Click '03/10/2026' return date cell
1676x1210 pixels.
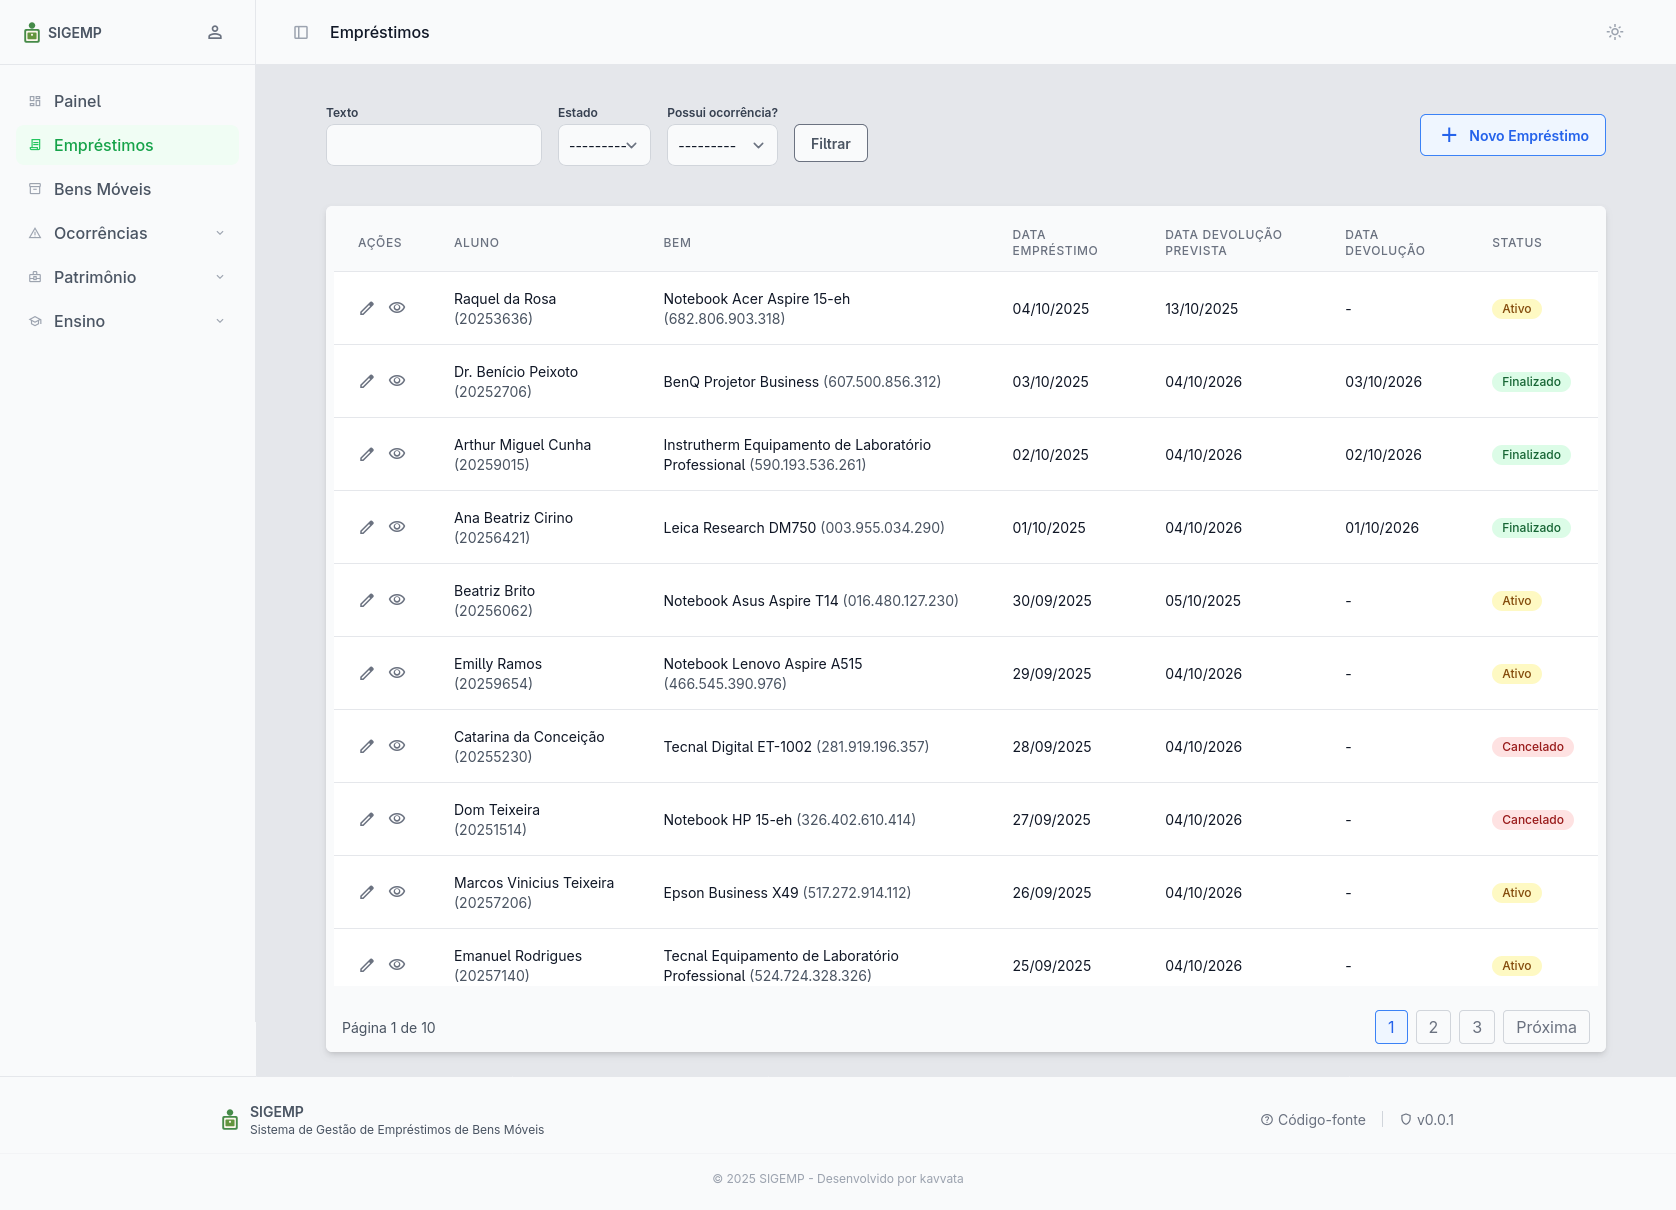[x=1383, y=382]
